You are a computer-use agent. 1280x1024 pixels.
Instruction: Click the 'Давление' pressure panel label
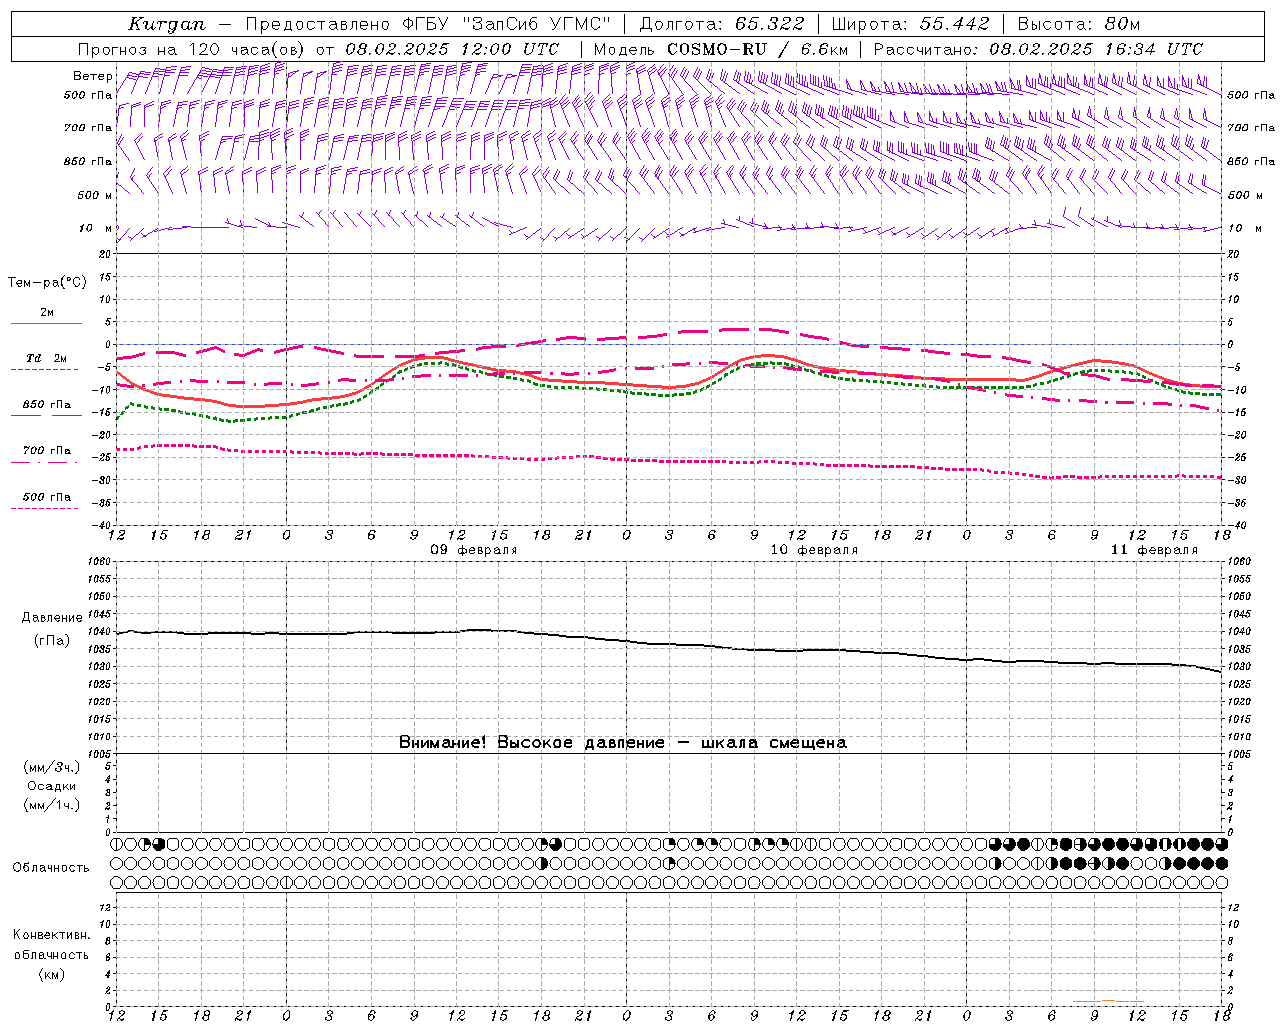52,618
